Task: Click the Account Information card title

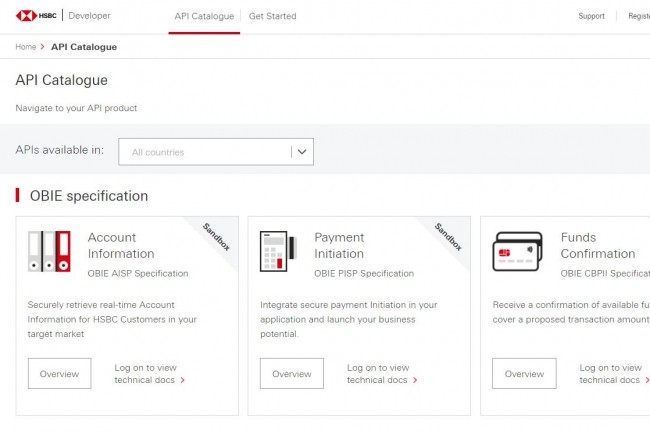Action: [x=121, y=245]
